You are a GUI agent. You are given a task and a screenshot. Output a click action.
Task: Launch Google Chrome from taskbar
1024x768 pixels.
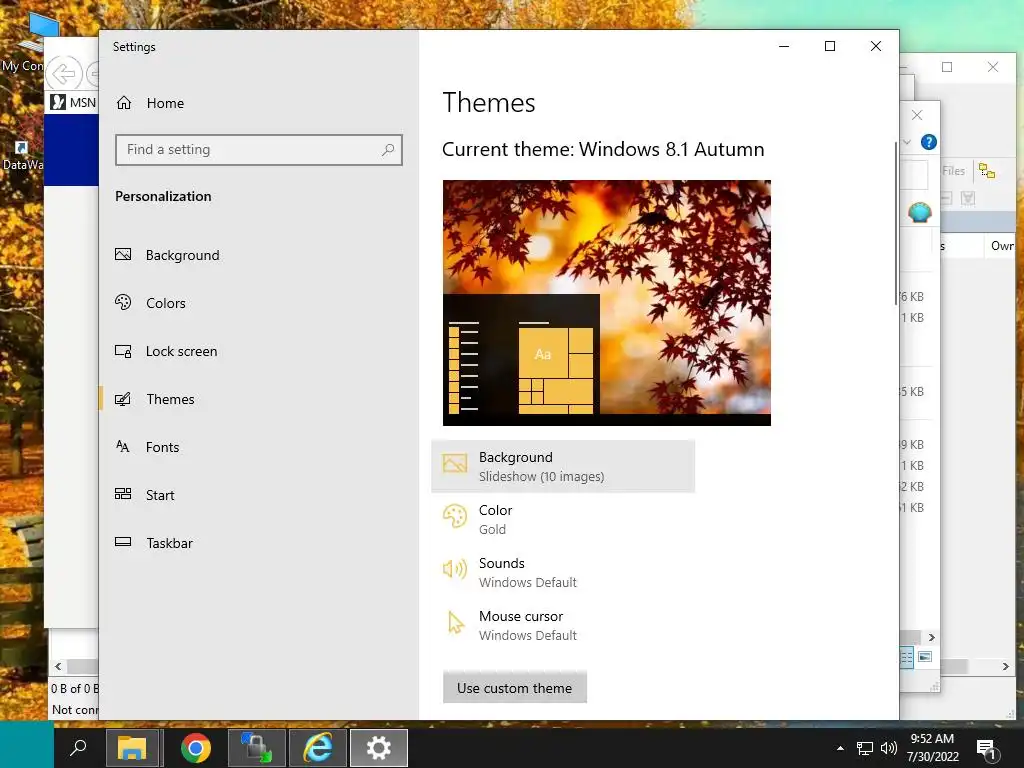coord(195,747)
